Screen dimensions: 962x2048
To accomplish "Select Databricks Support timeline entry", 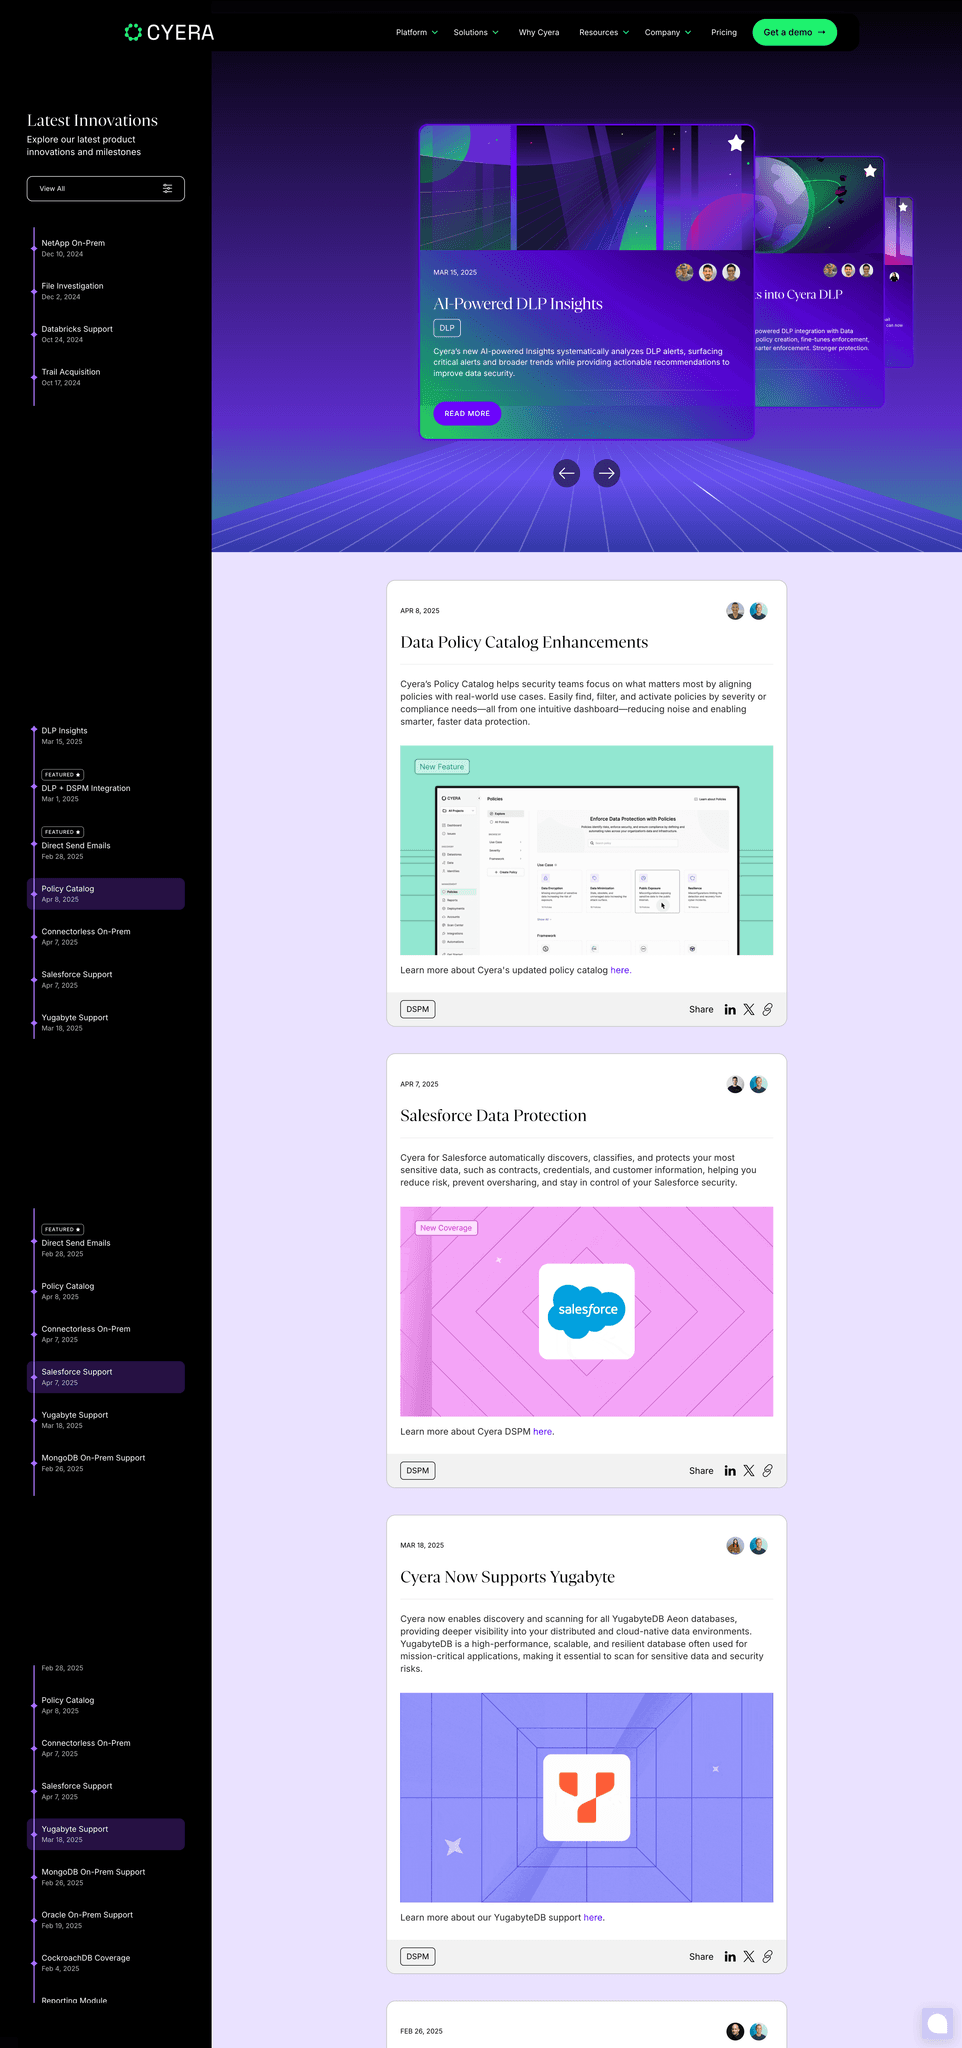I will 77,334.
